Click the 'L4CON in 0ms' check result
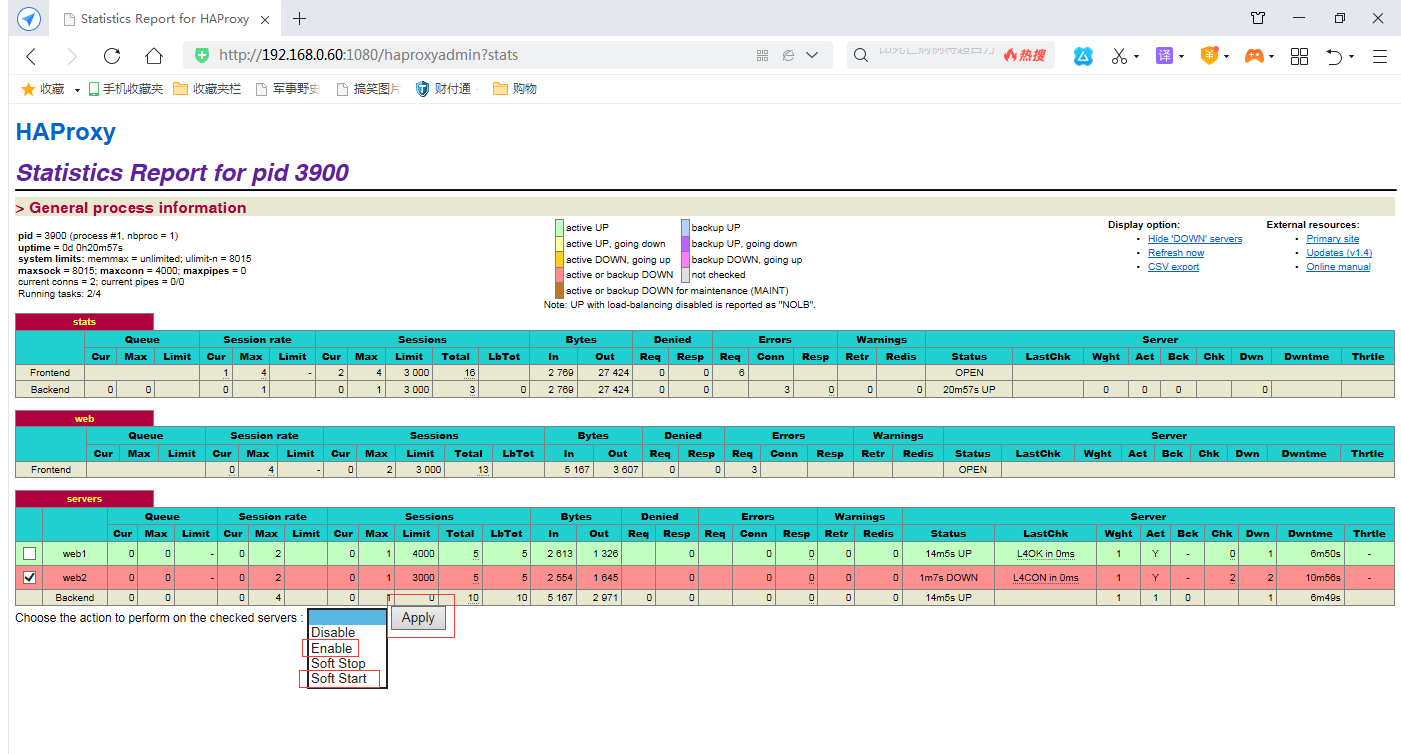 pyautogui.click(x=1045, y=577)
